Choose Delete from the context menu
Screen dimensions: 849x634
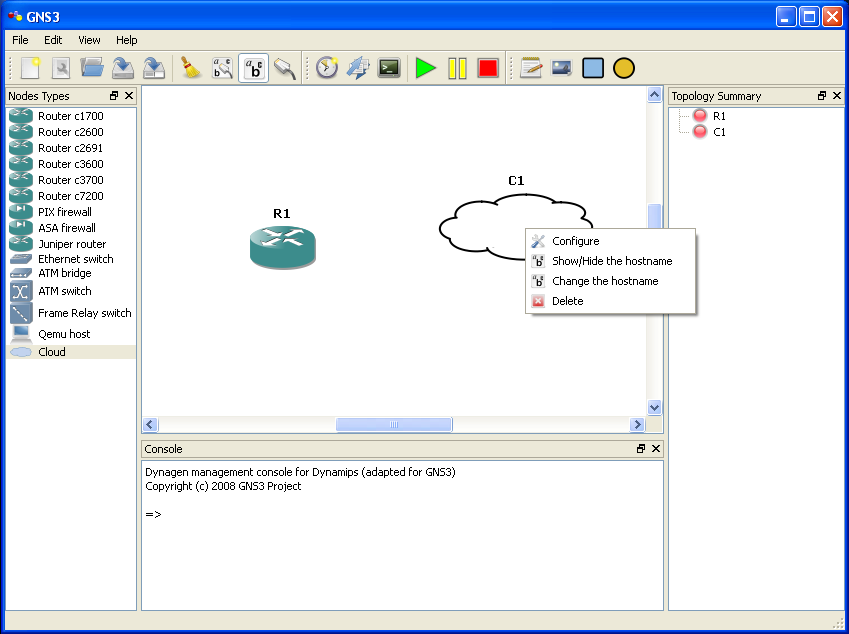611,301
